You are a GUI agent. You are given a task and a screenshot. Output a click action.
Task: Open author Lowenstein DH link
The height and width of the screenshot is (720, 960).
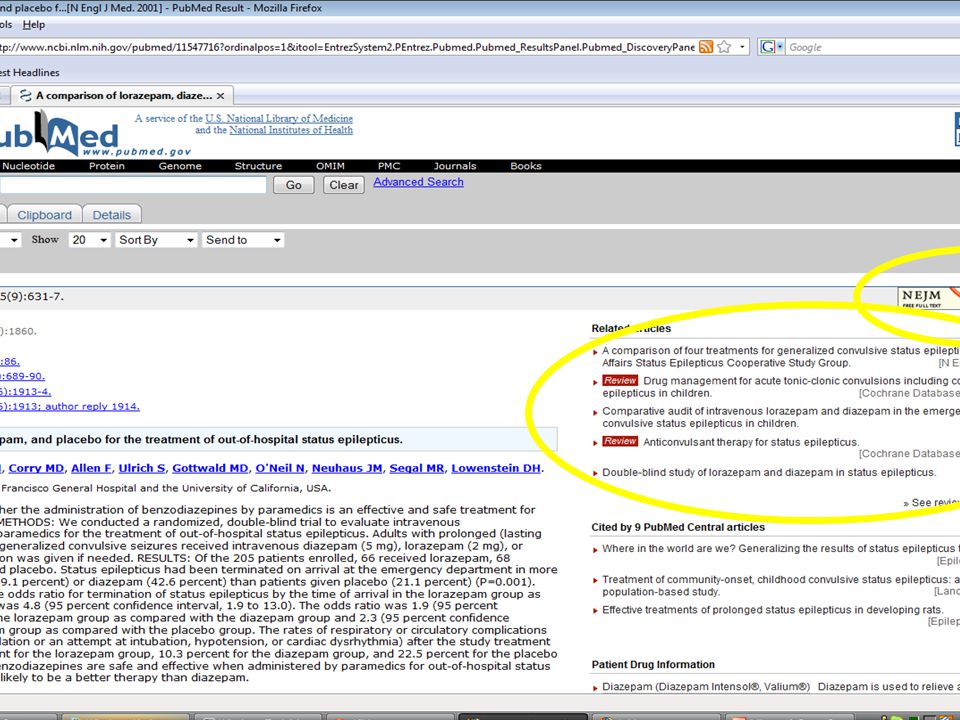tap(496, 468)
